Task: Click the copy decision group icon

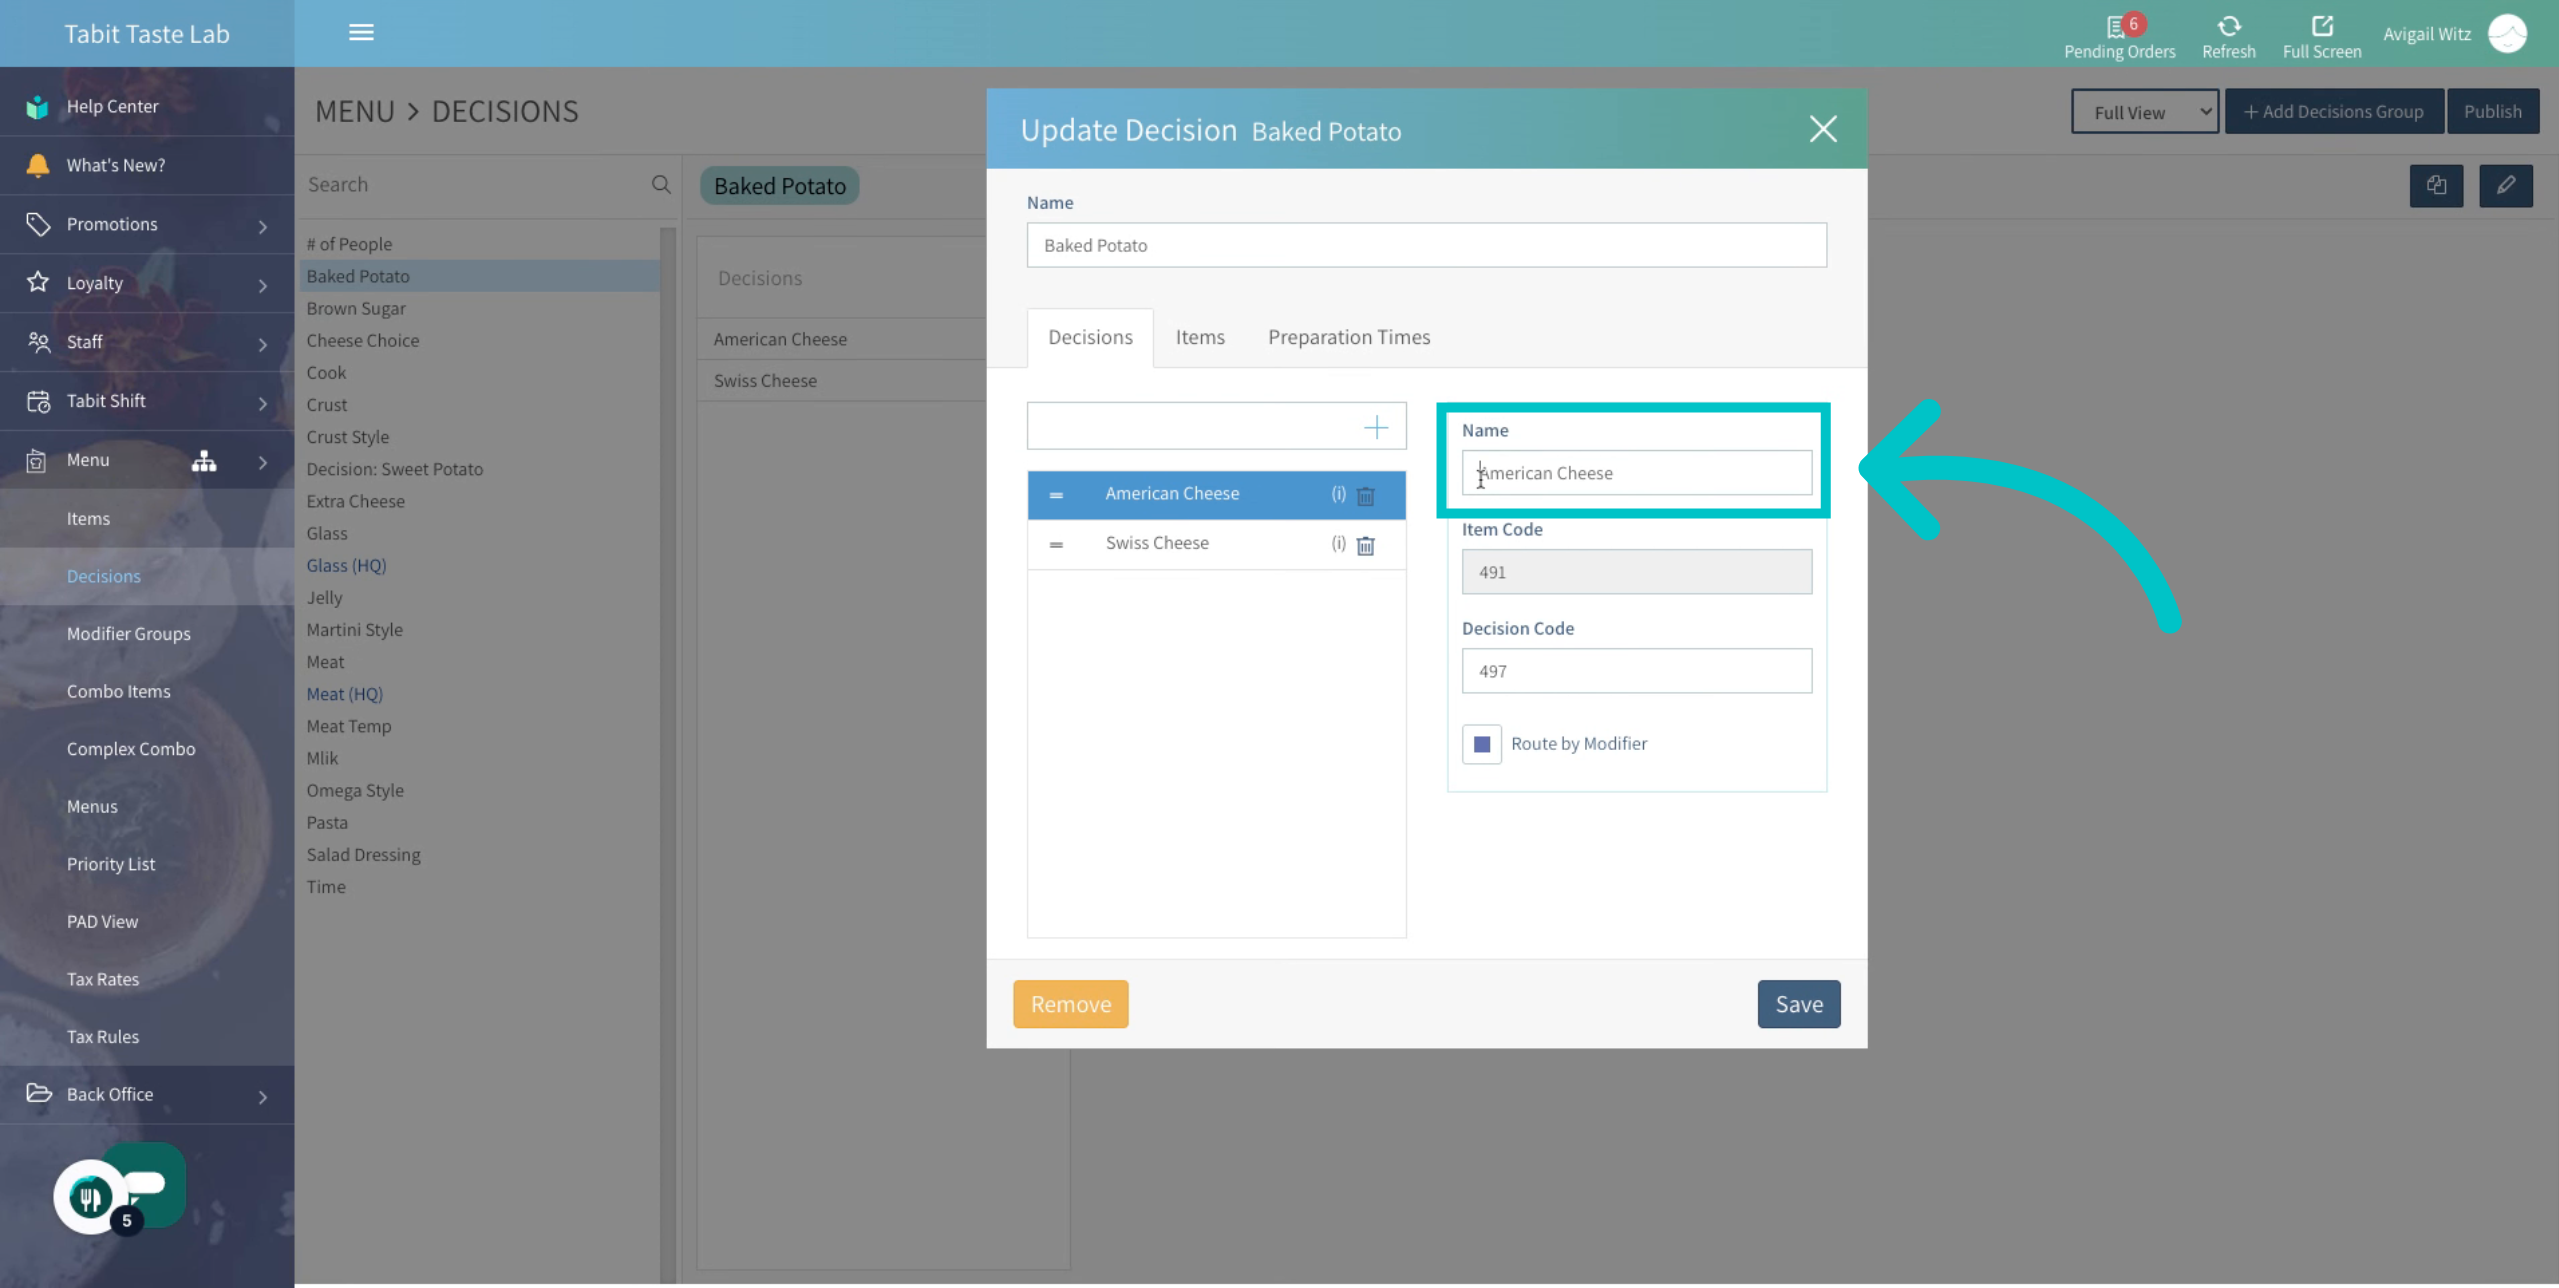Action: pyautogui.click(x=2436, y=186)
